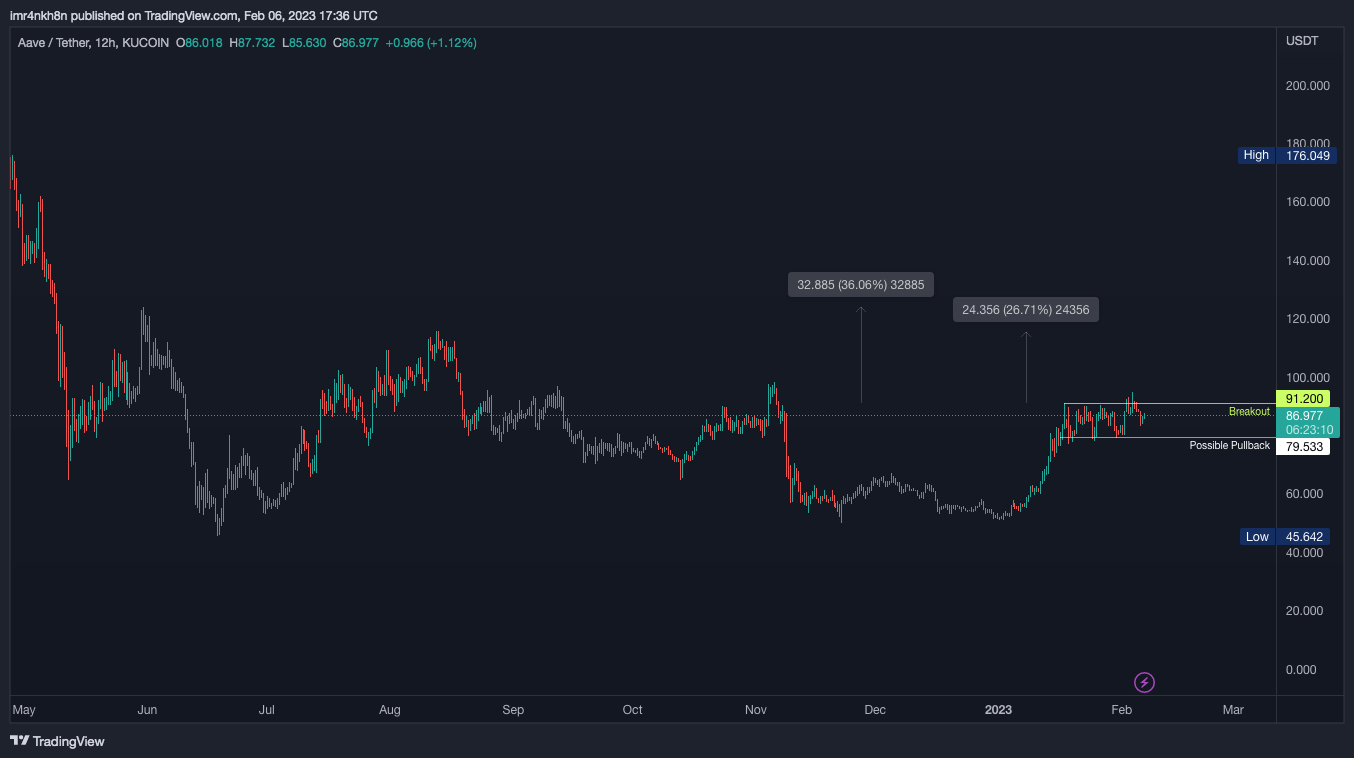
Task: Click the Oct label on time axis
Action: pos(632,710)
